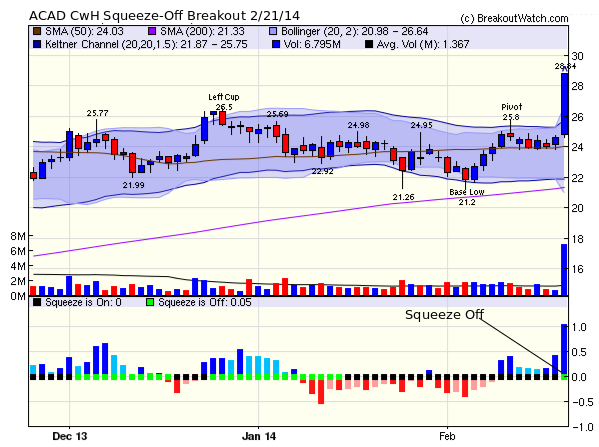Screen dimensions: 599x447
Task: Click the 30 price axis label
Action: click(578, 56)
